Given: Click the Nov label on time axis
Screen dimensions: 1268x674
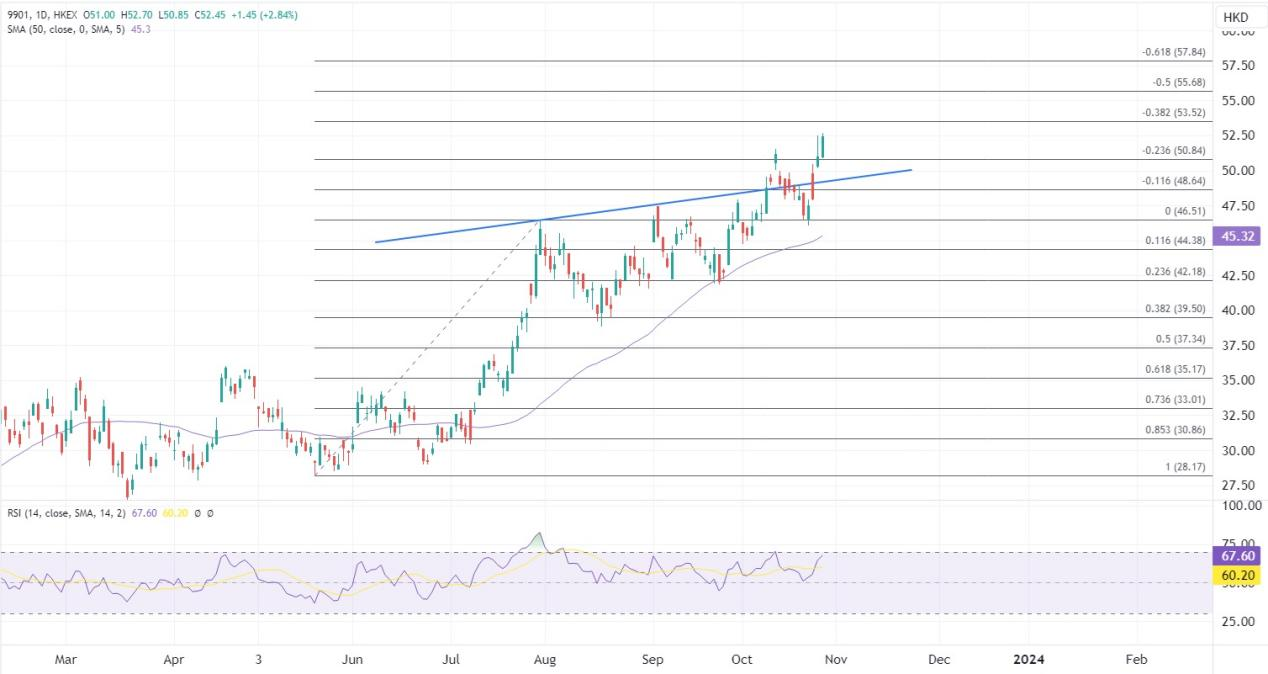Looking at the screenshot, I should (x=836, y=660).
